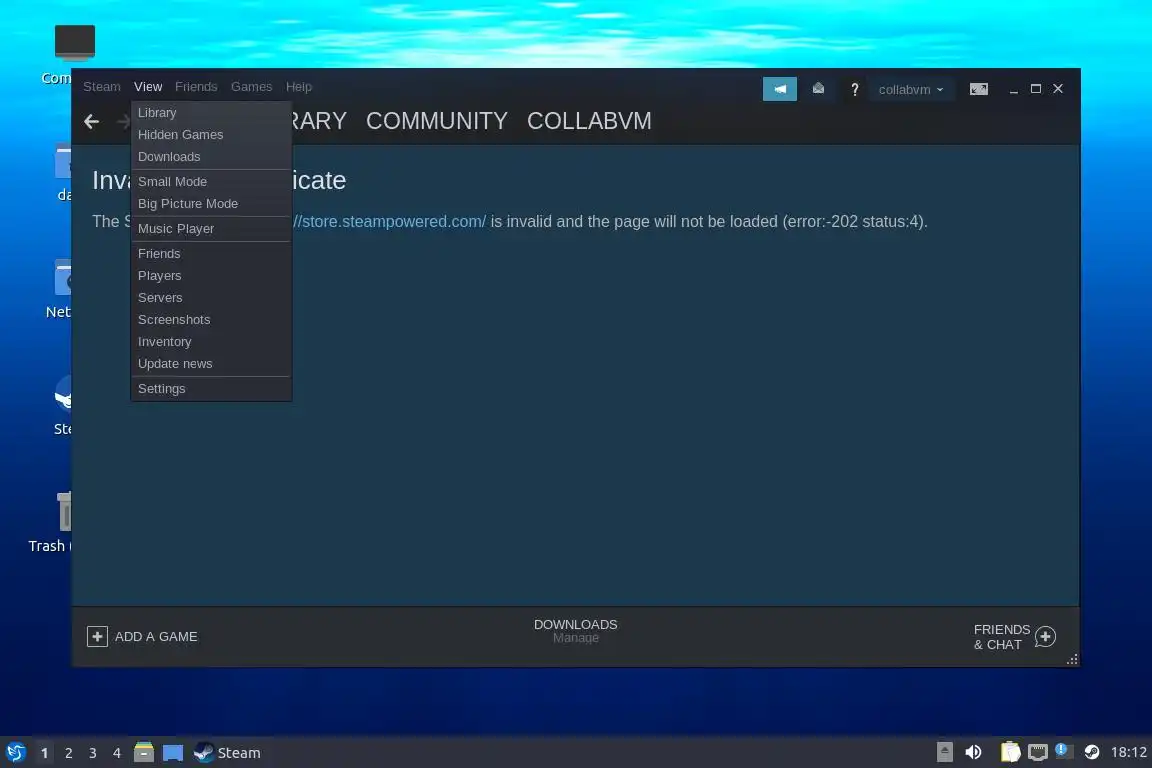Select Update news menu entry
Viewport: 1152px width, 768px height.
click(x=211, y=364)
